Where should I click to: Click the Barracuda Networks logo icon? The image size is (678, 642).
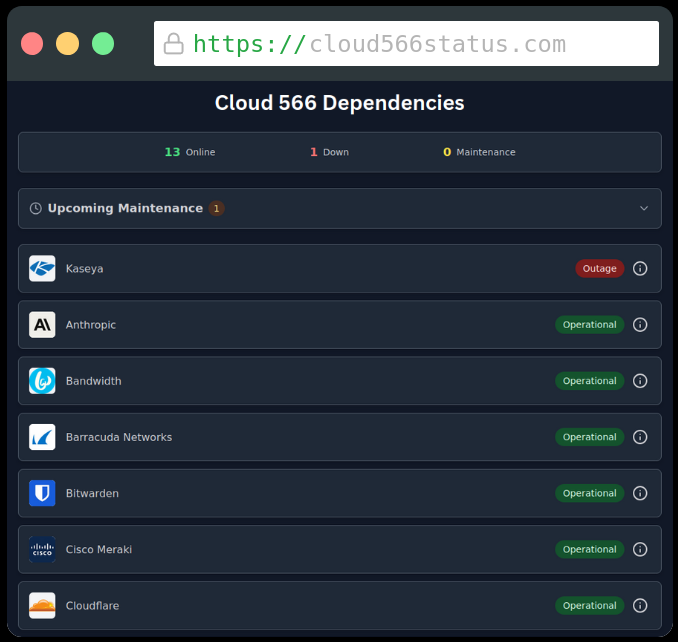click(x=42, y=437)
